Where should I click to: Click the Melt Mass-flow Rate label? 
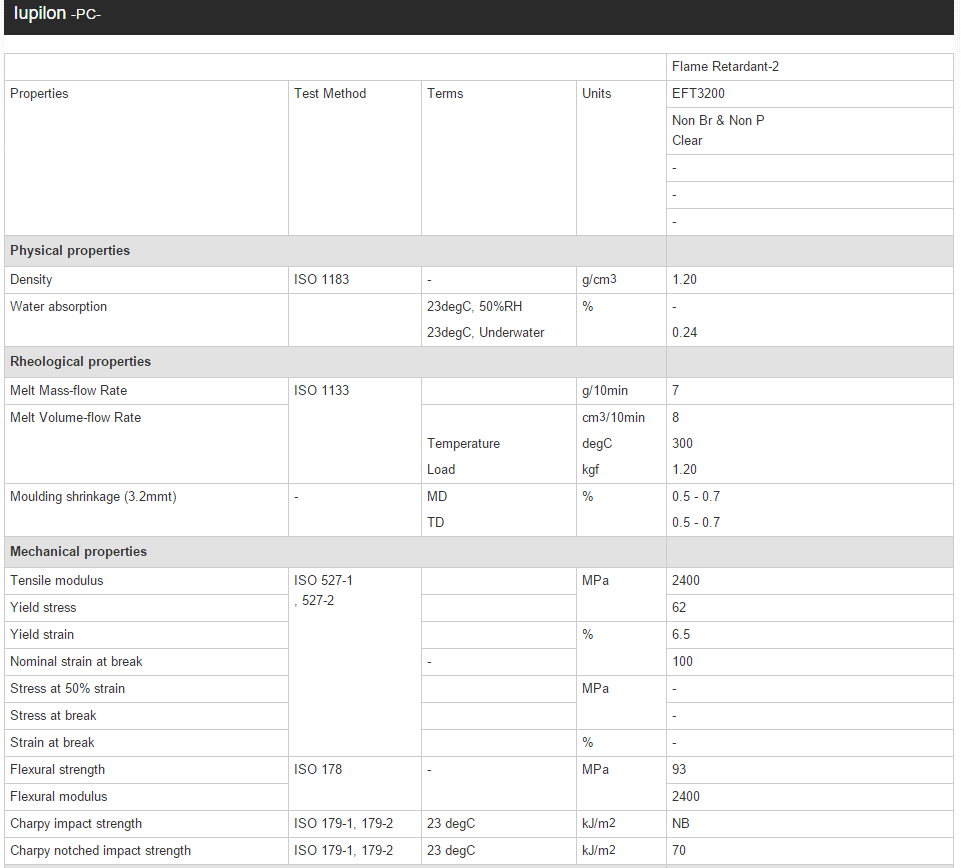pyautogui.click(x=68, y=391)
